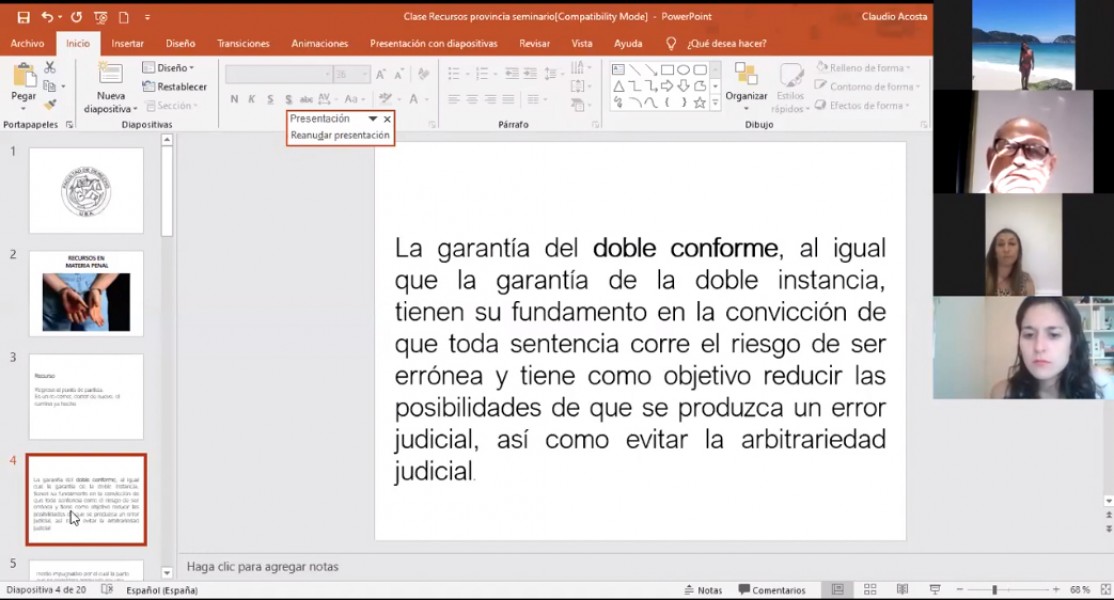Screen dimensions: 1114x600
Task: Click the ¿Qué desea hacer? search box
Action: tap(726, 43)
